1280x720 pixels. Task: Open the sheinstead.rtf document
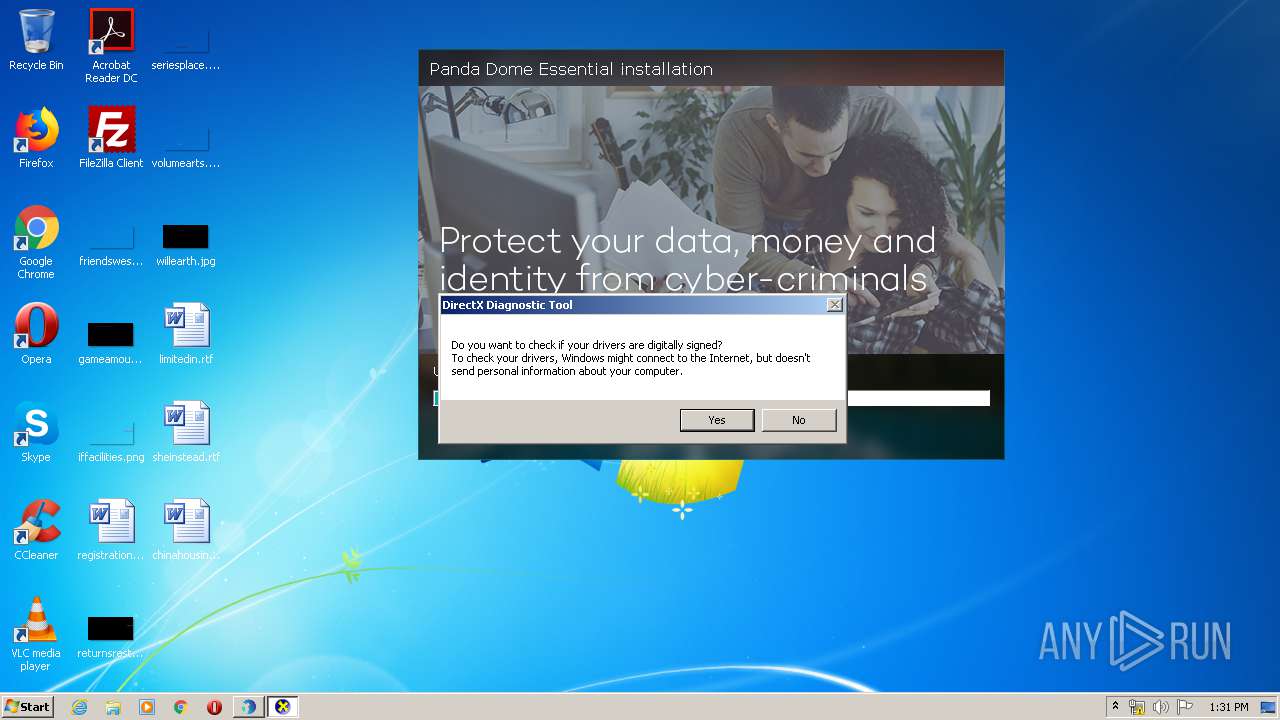[x=186, y=432]
